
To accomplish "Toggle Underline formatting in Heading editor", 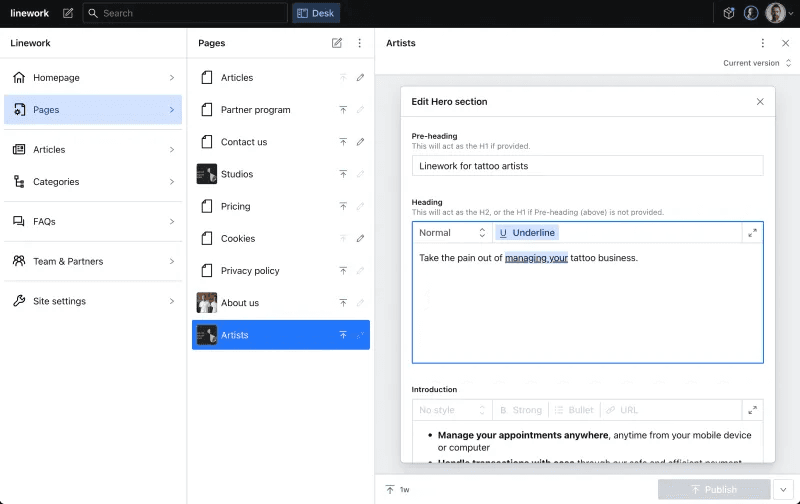I will click(527, 233).
